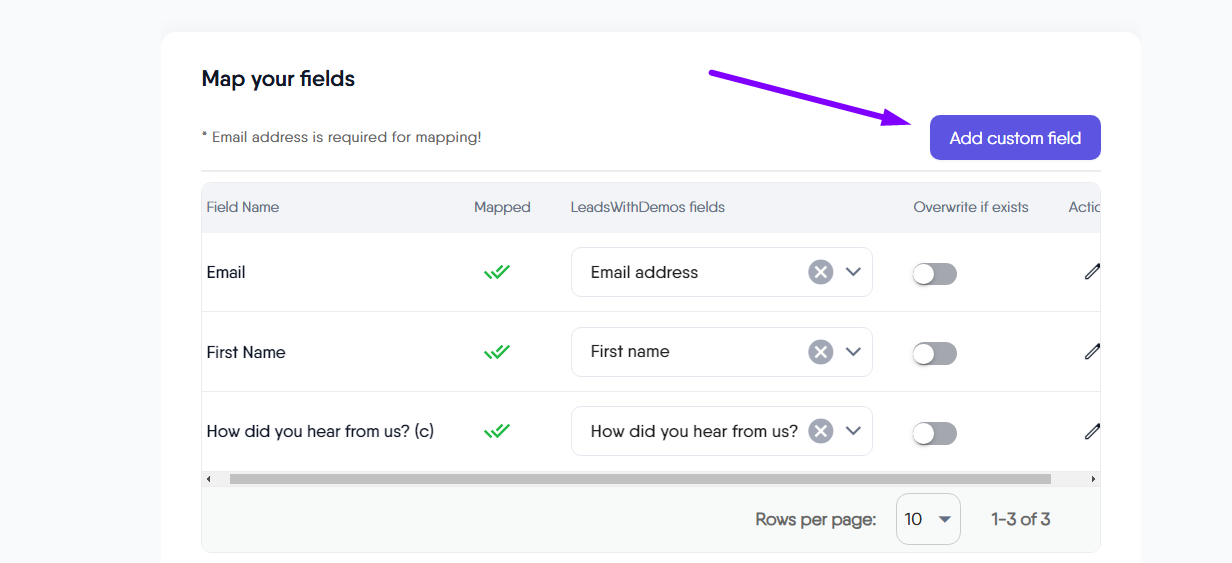Edit the Email field row

point(1092,272)
